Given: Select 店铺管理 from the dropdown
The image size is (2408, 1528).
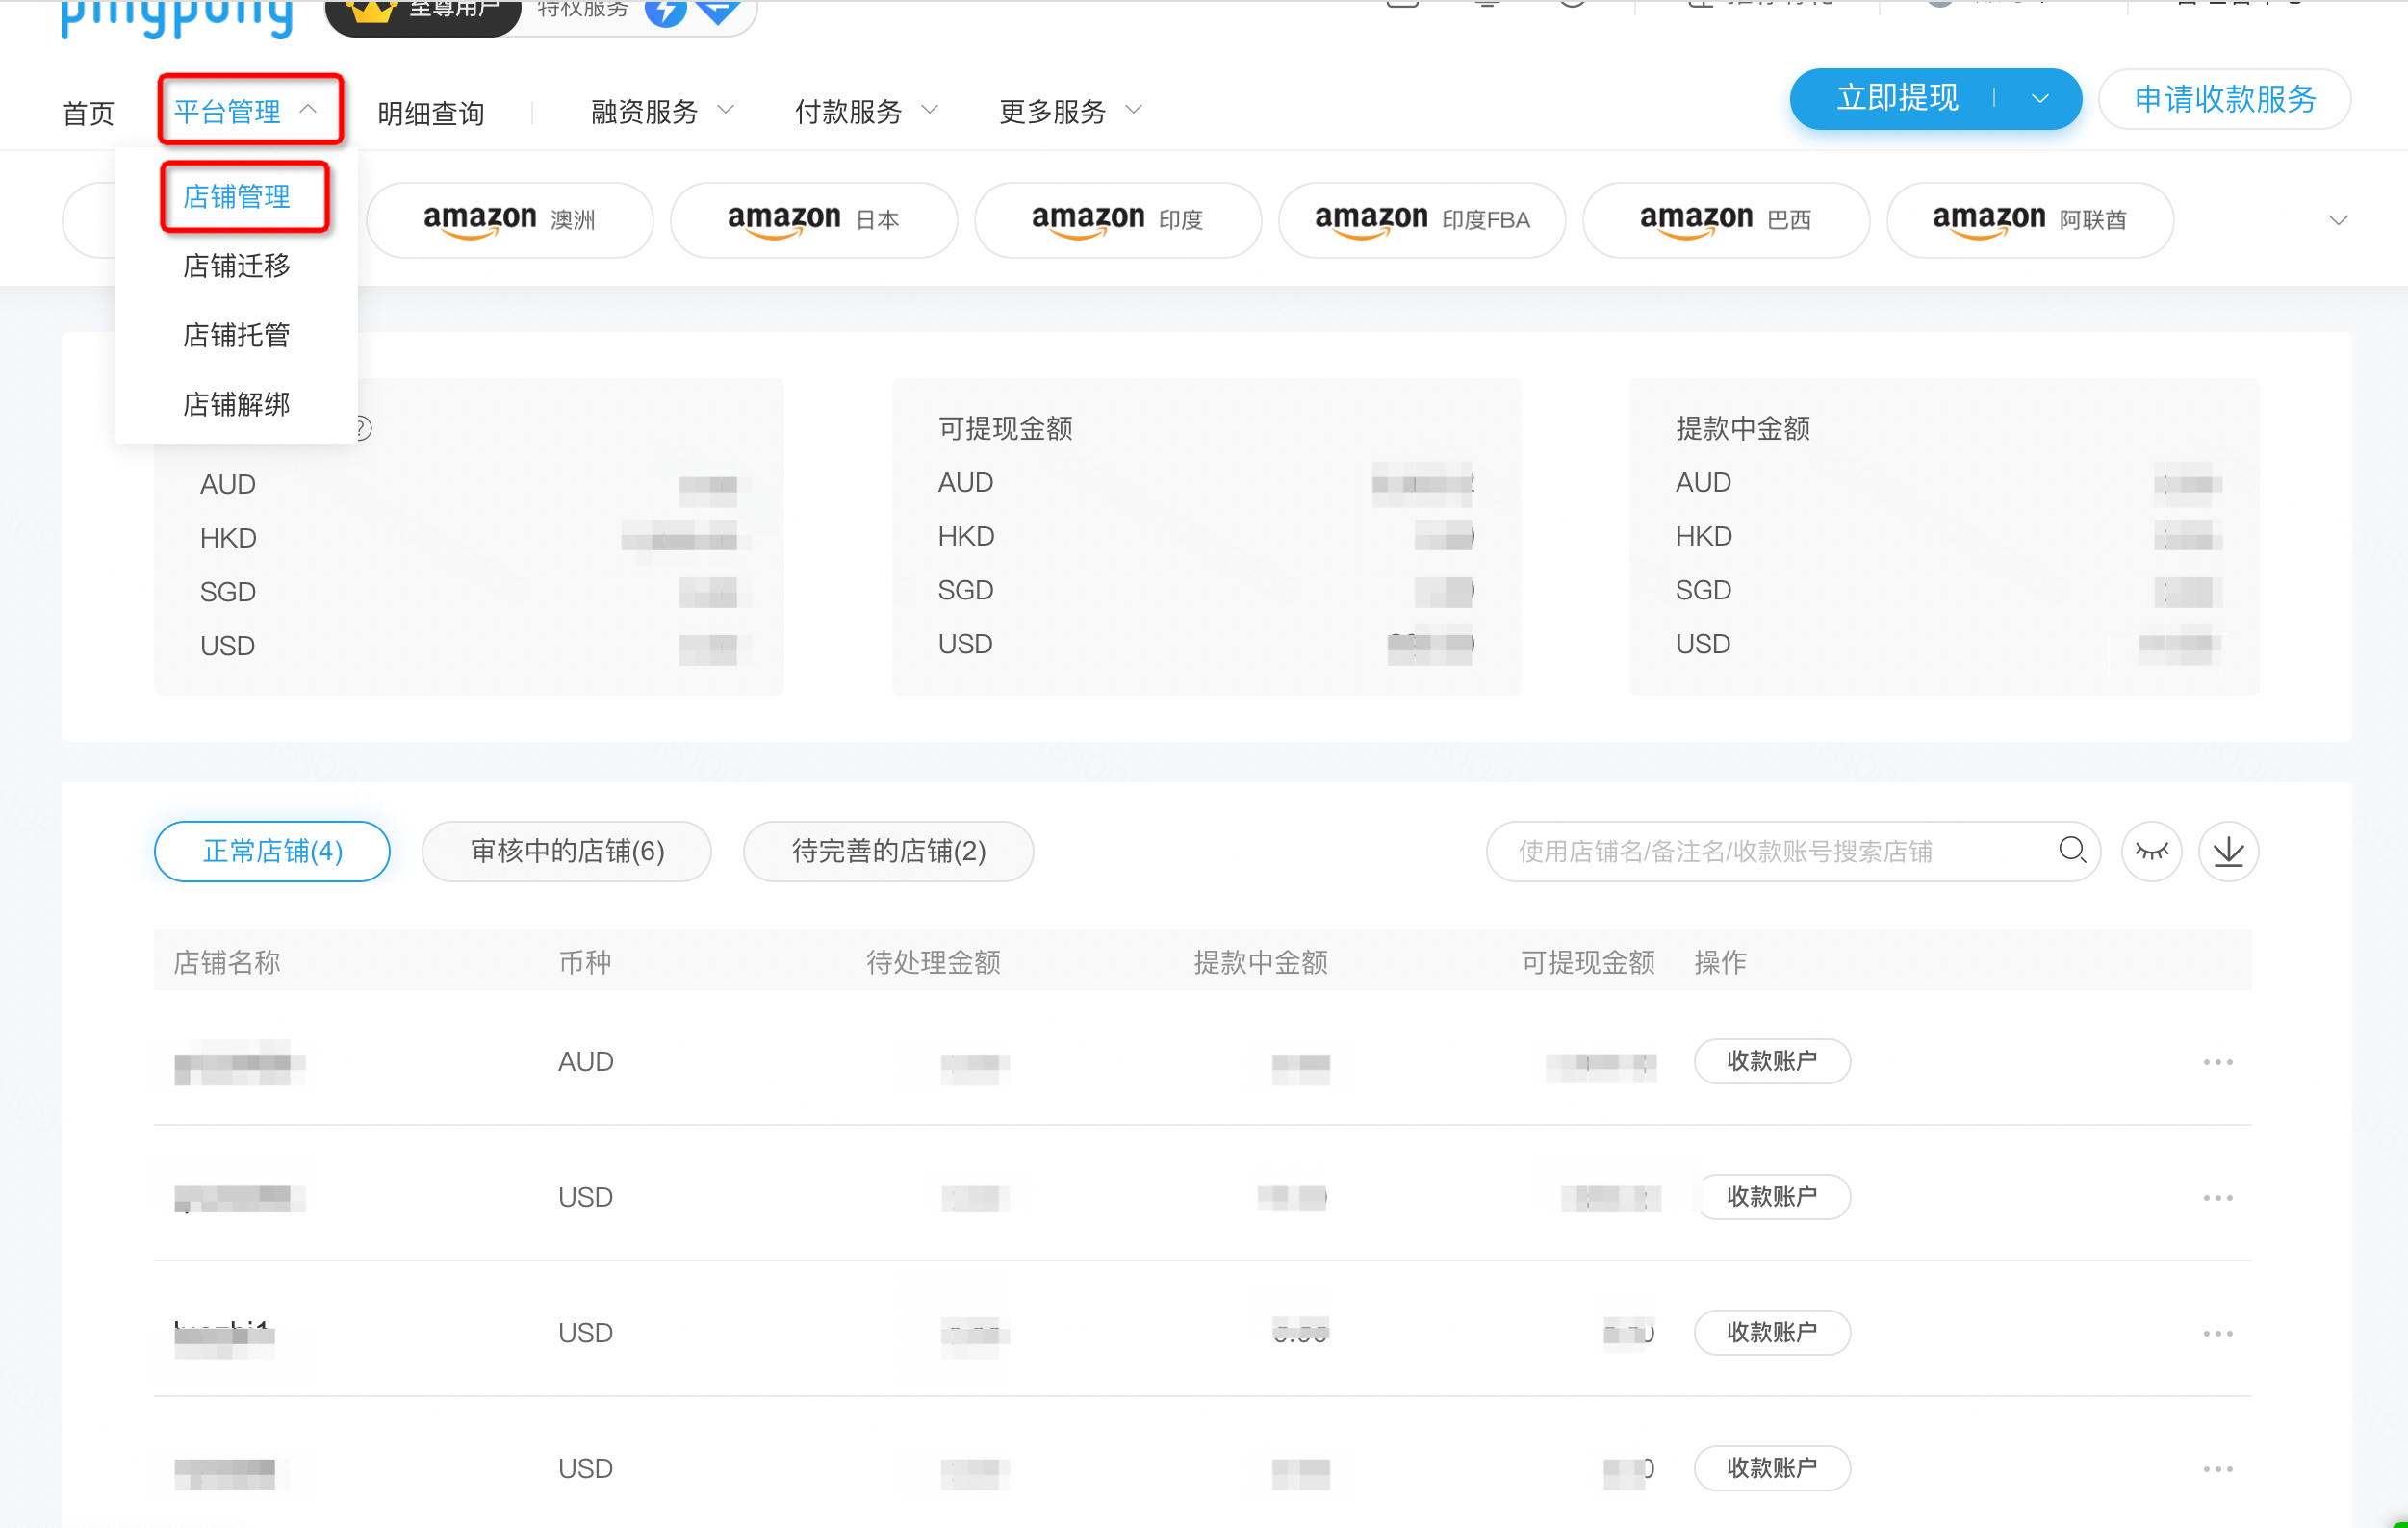Looking at the screenshot, I should click(237, 196).
